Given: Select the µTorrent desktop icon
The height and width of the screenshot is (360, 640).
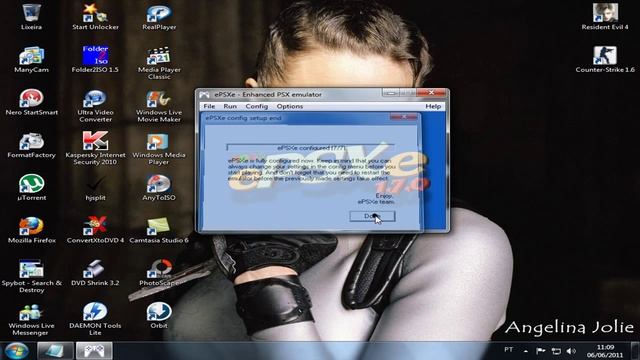Looking at the screenshot, I should 31,187.
